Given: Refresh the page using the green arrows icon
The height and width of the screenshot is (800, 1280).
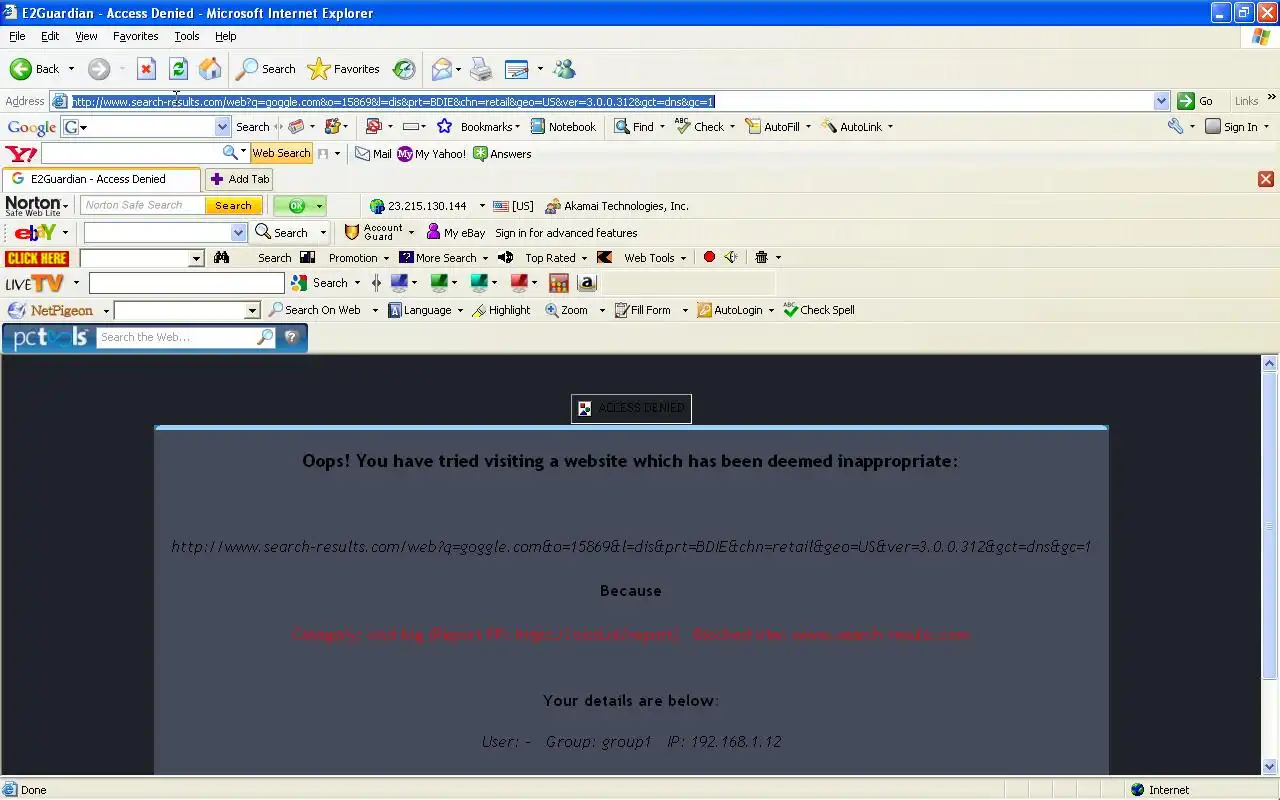Looking at the screenshot, I should click(x=178, y=69).
